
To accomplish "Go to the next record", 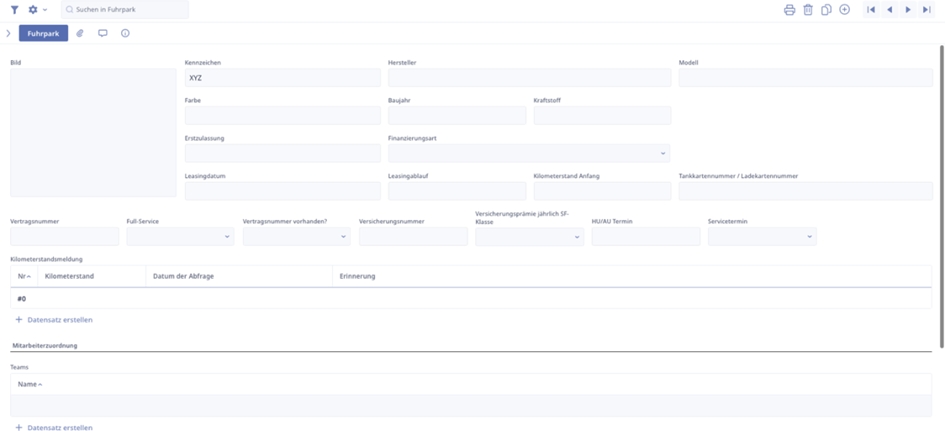I will 908,9.
